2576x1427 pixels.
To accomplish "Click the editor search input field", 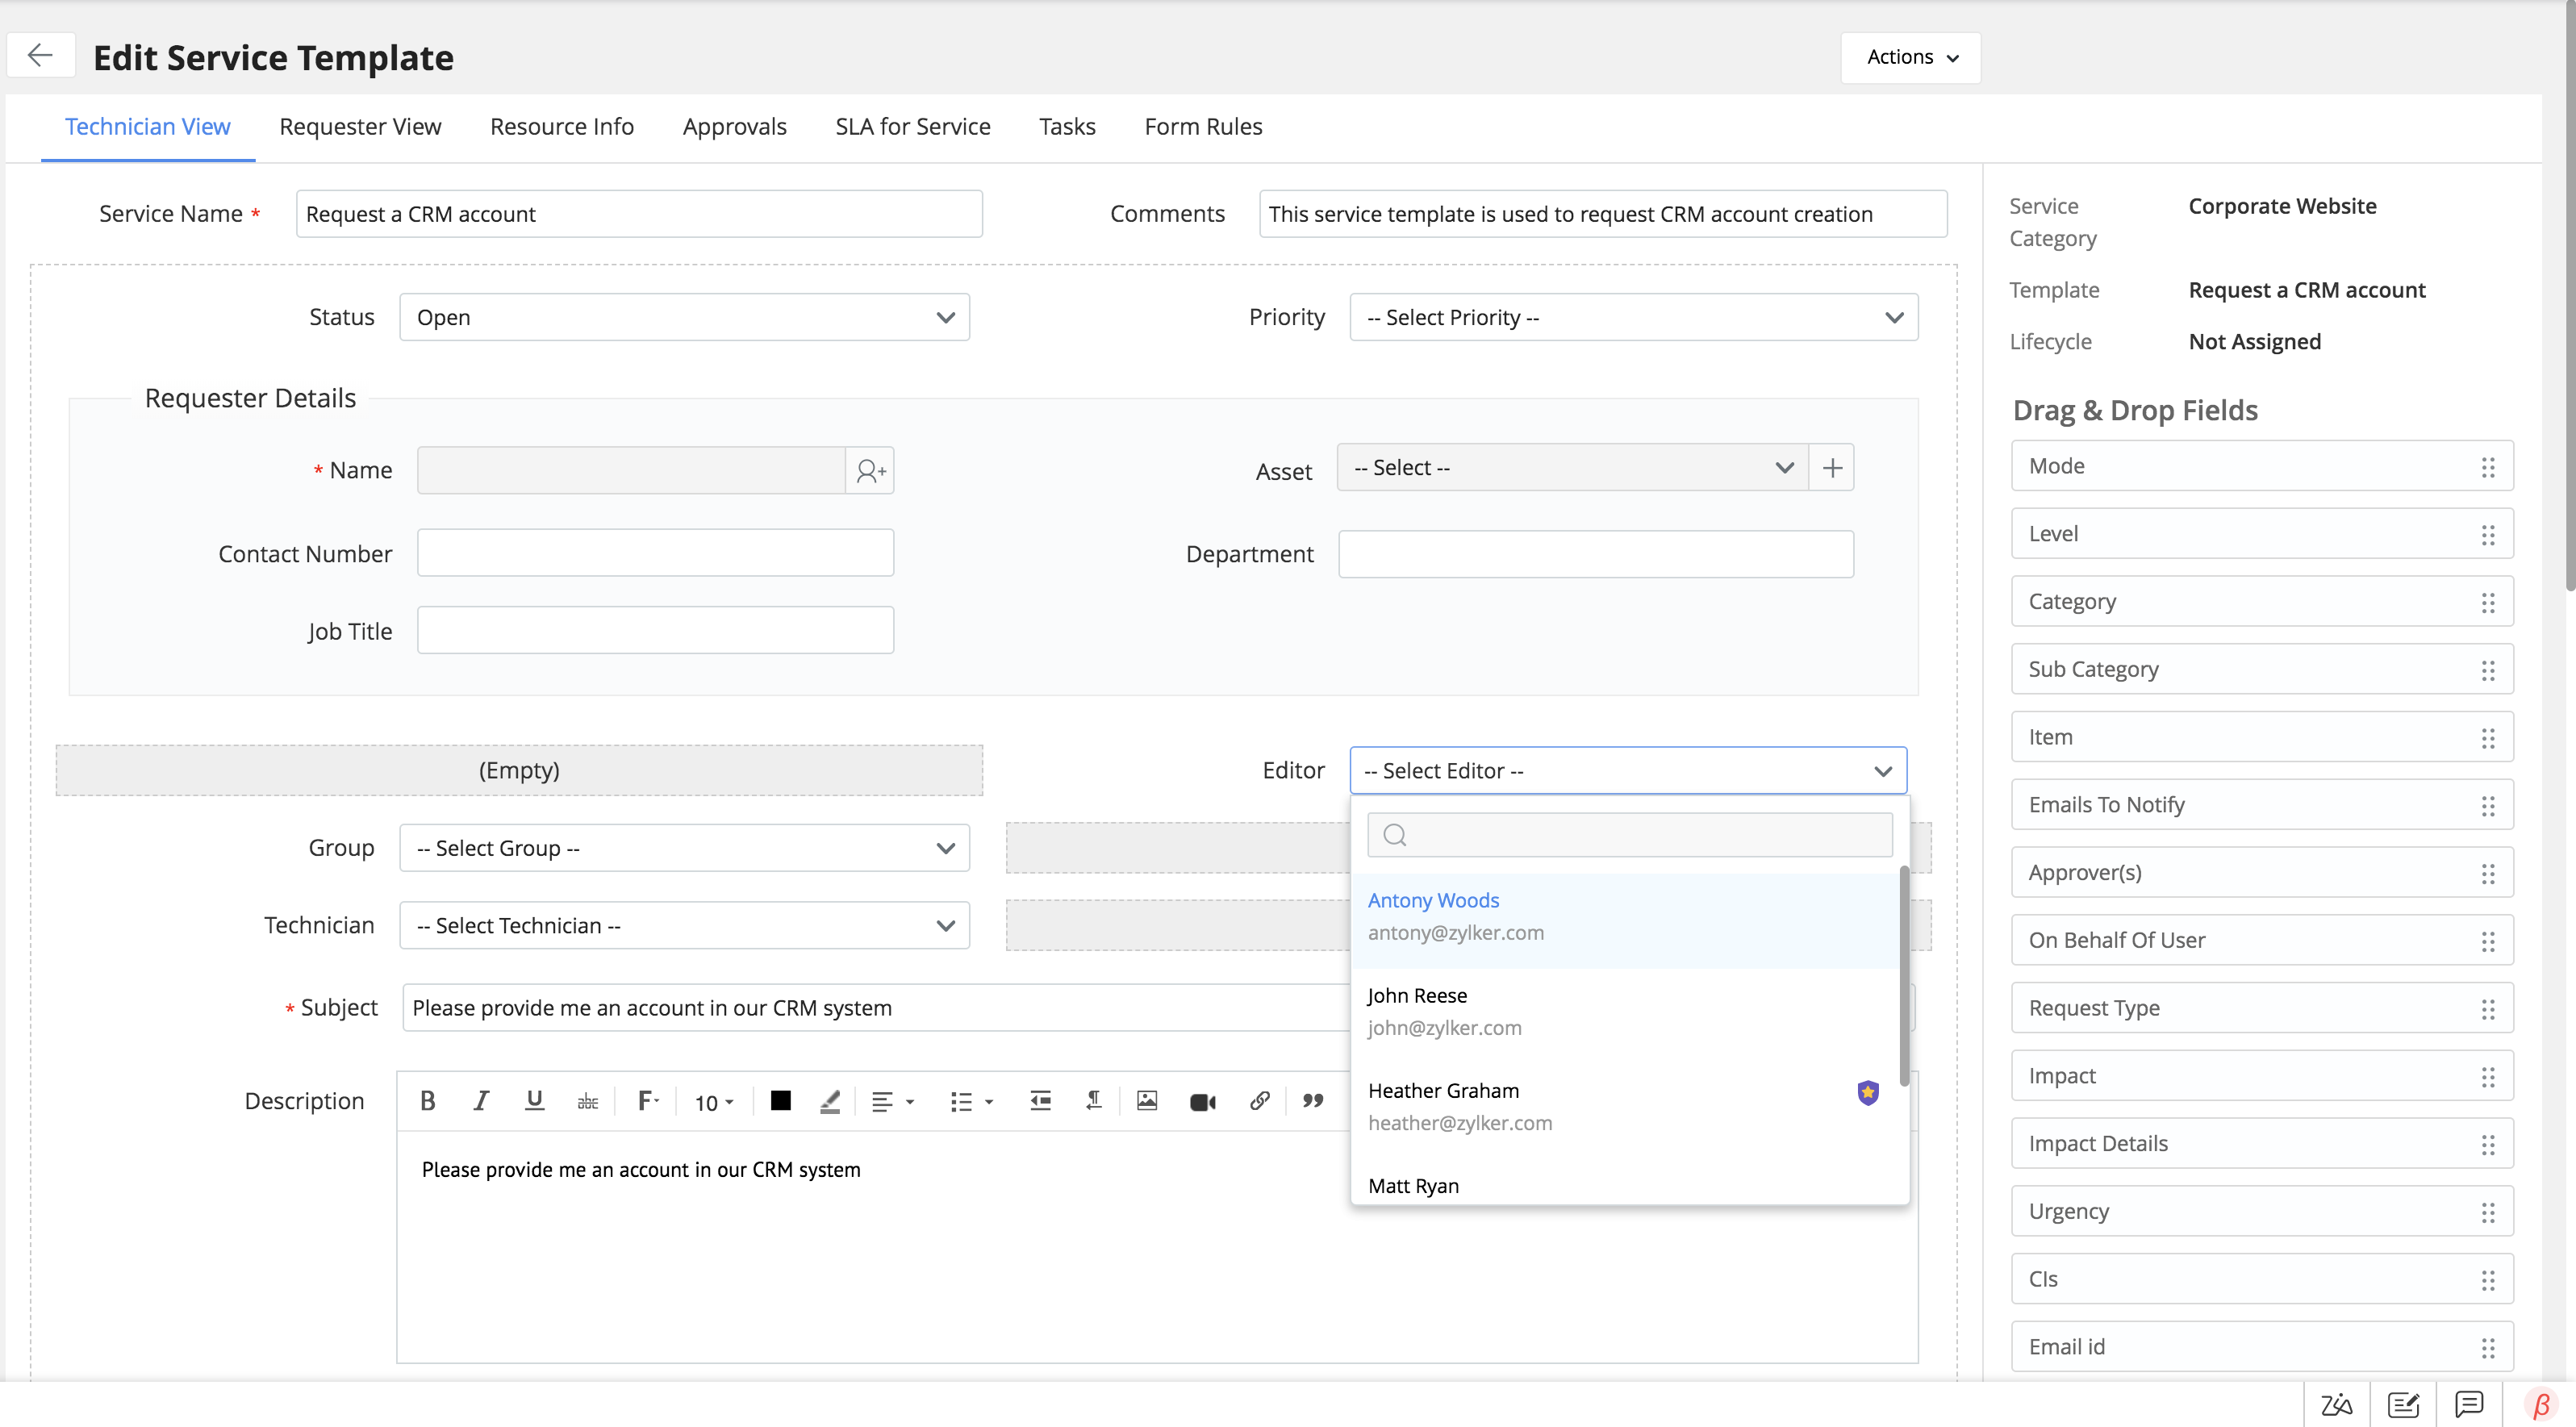I will click(1630, 835).
